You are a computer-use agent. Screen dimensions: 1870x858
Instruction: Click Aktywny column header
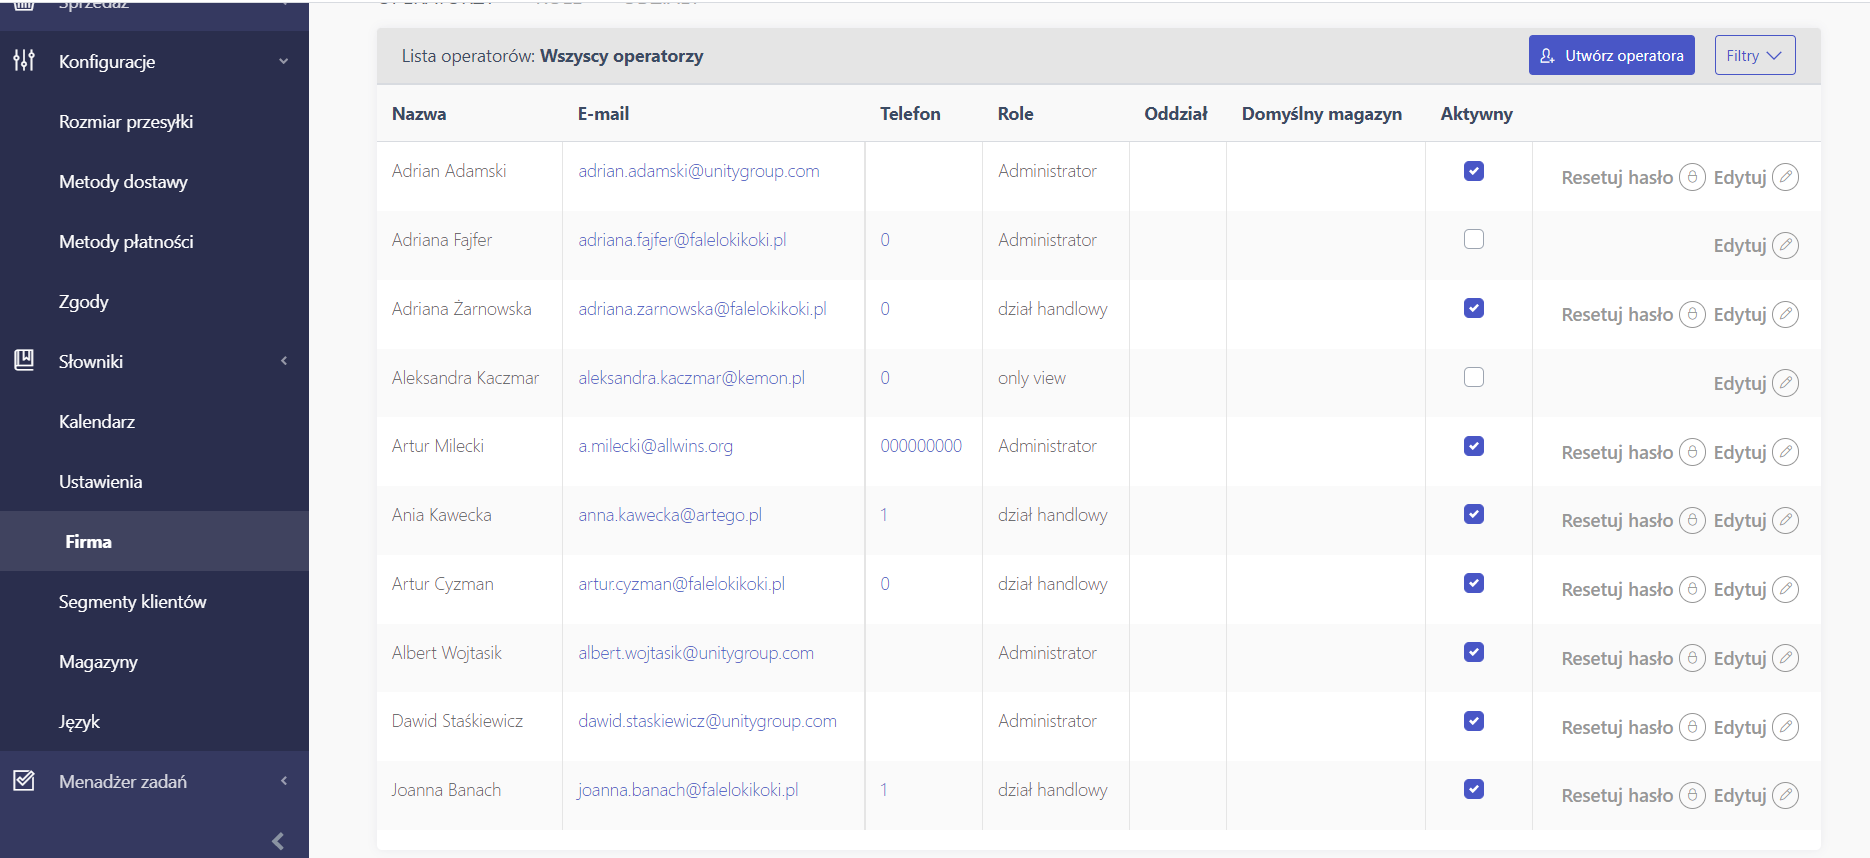coord(1476,114)
